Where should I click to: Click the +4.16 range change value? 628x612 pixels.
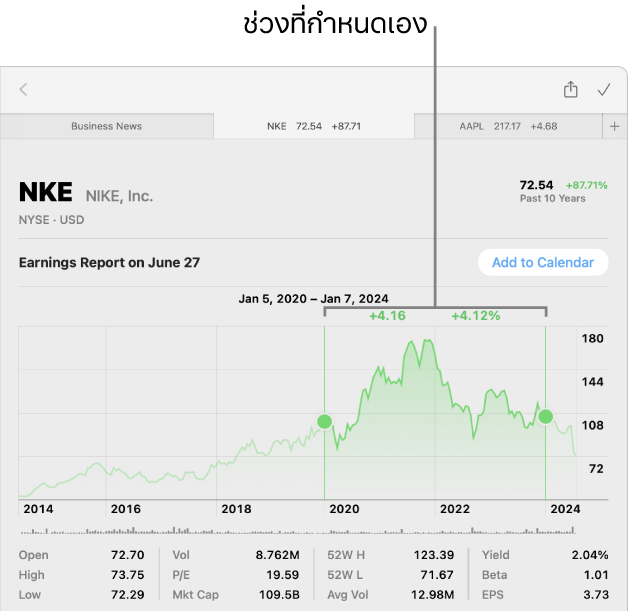[x=387, y=316]
